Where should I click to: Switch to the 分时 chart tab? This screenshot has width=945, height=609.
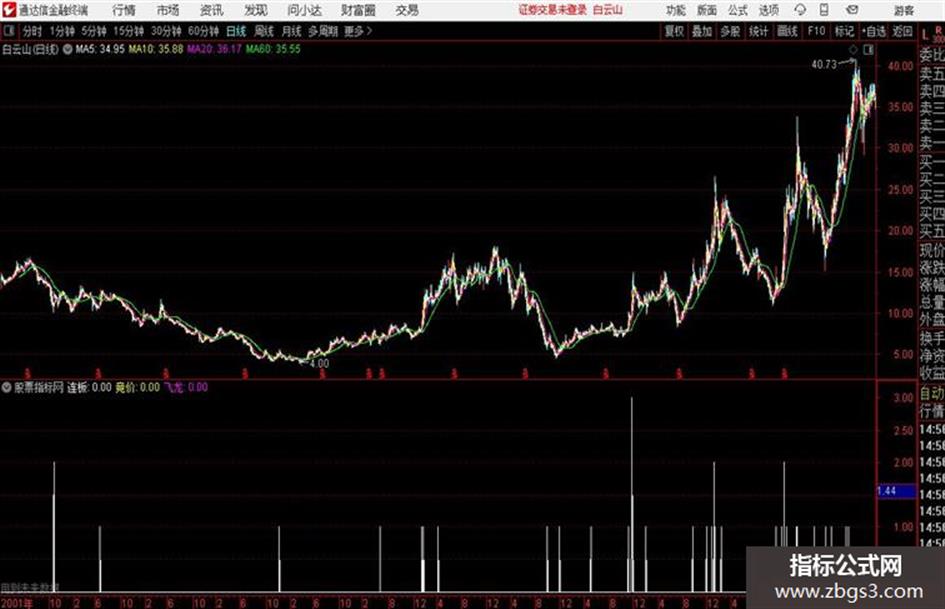pos(33,31)
